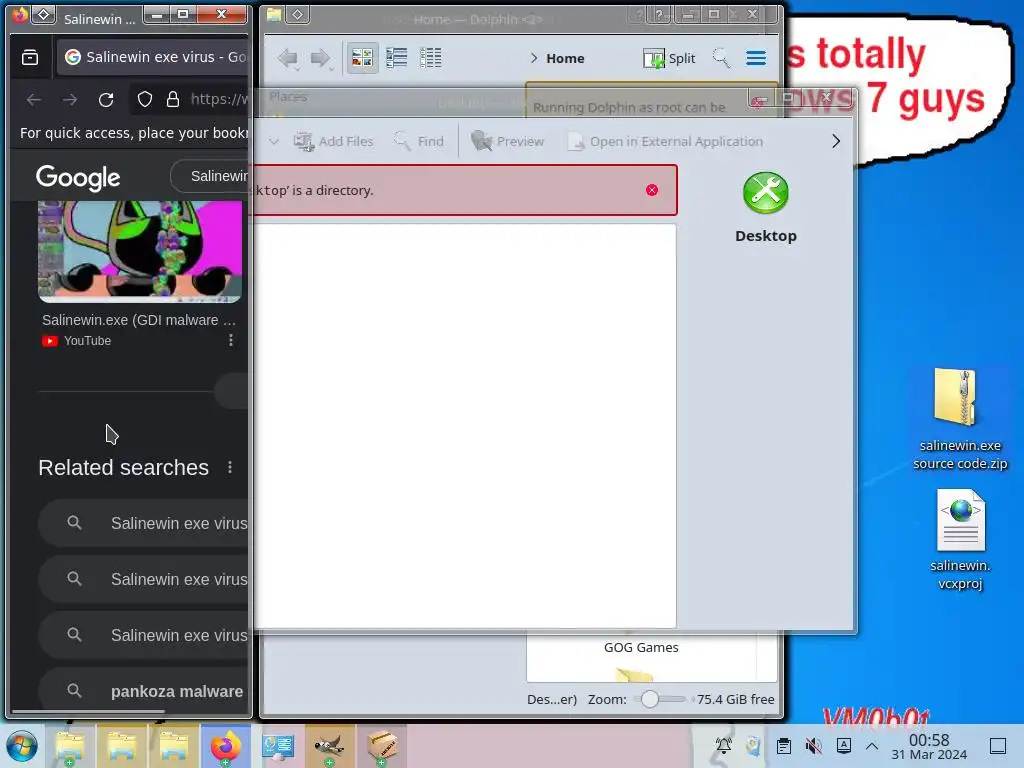Expand Dolphin breadcrumb chevron before Home

point(534,58)
